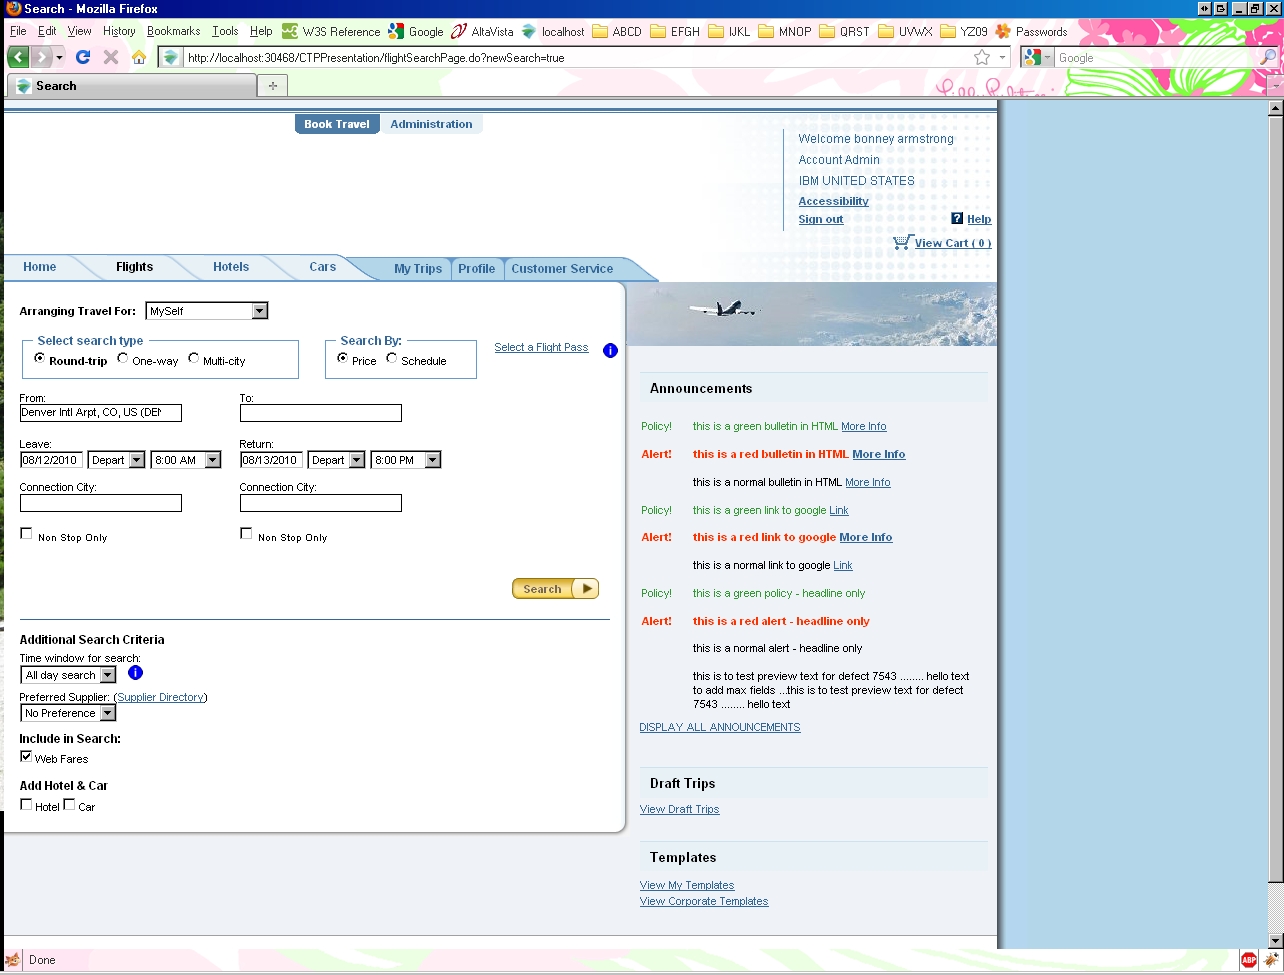
Task: Click the info icon beside Flight Pass
Action: tap(610, 350)
